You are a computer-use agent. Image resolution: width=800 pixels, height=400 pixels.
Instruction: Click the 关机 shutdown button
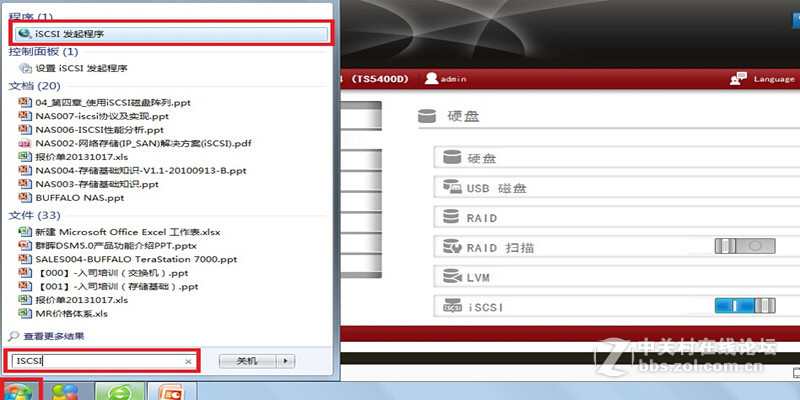(247, 361)
